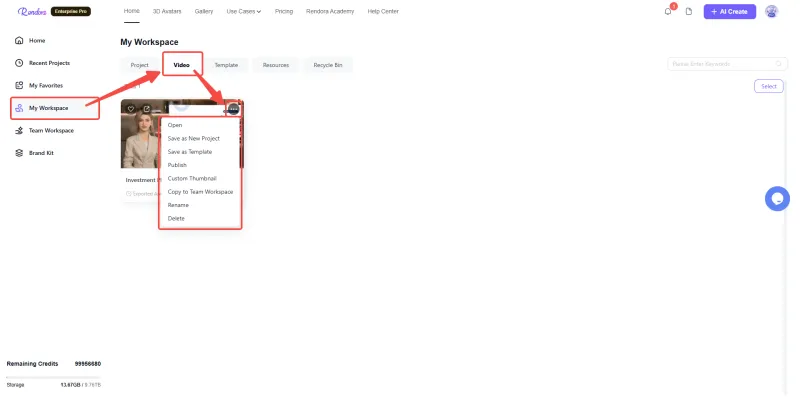
Task: Favorite the video with the heart icon
Action: pyautogui.click(x=131, y=109)
